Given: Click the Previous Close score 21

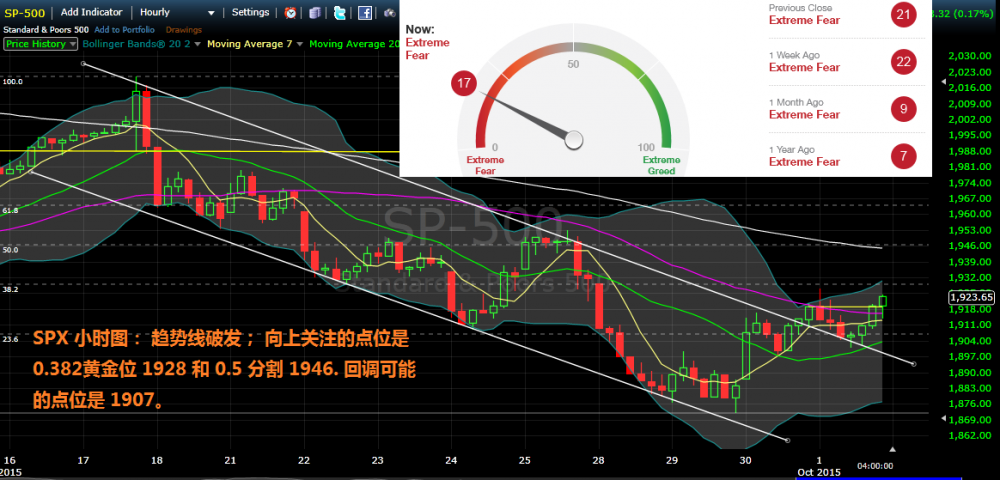Looking at the screenshot, I should point(903,15).
